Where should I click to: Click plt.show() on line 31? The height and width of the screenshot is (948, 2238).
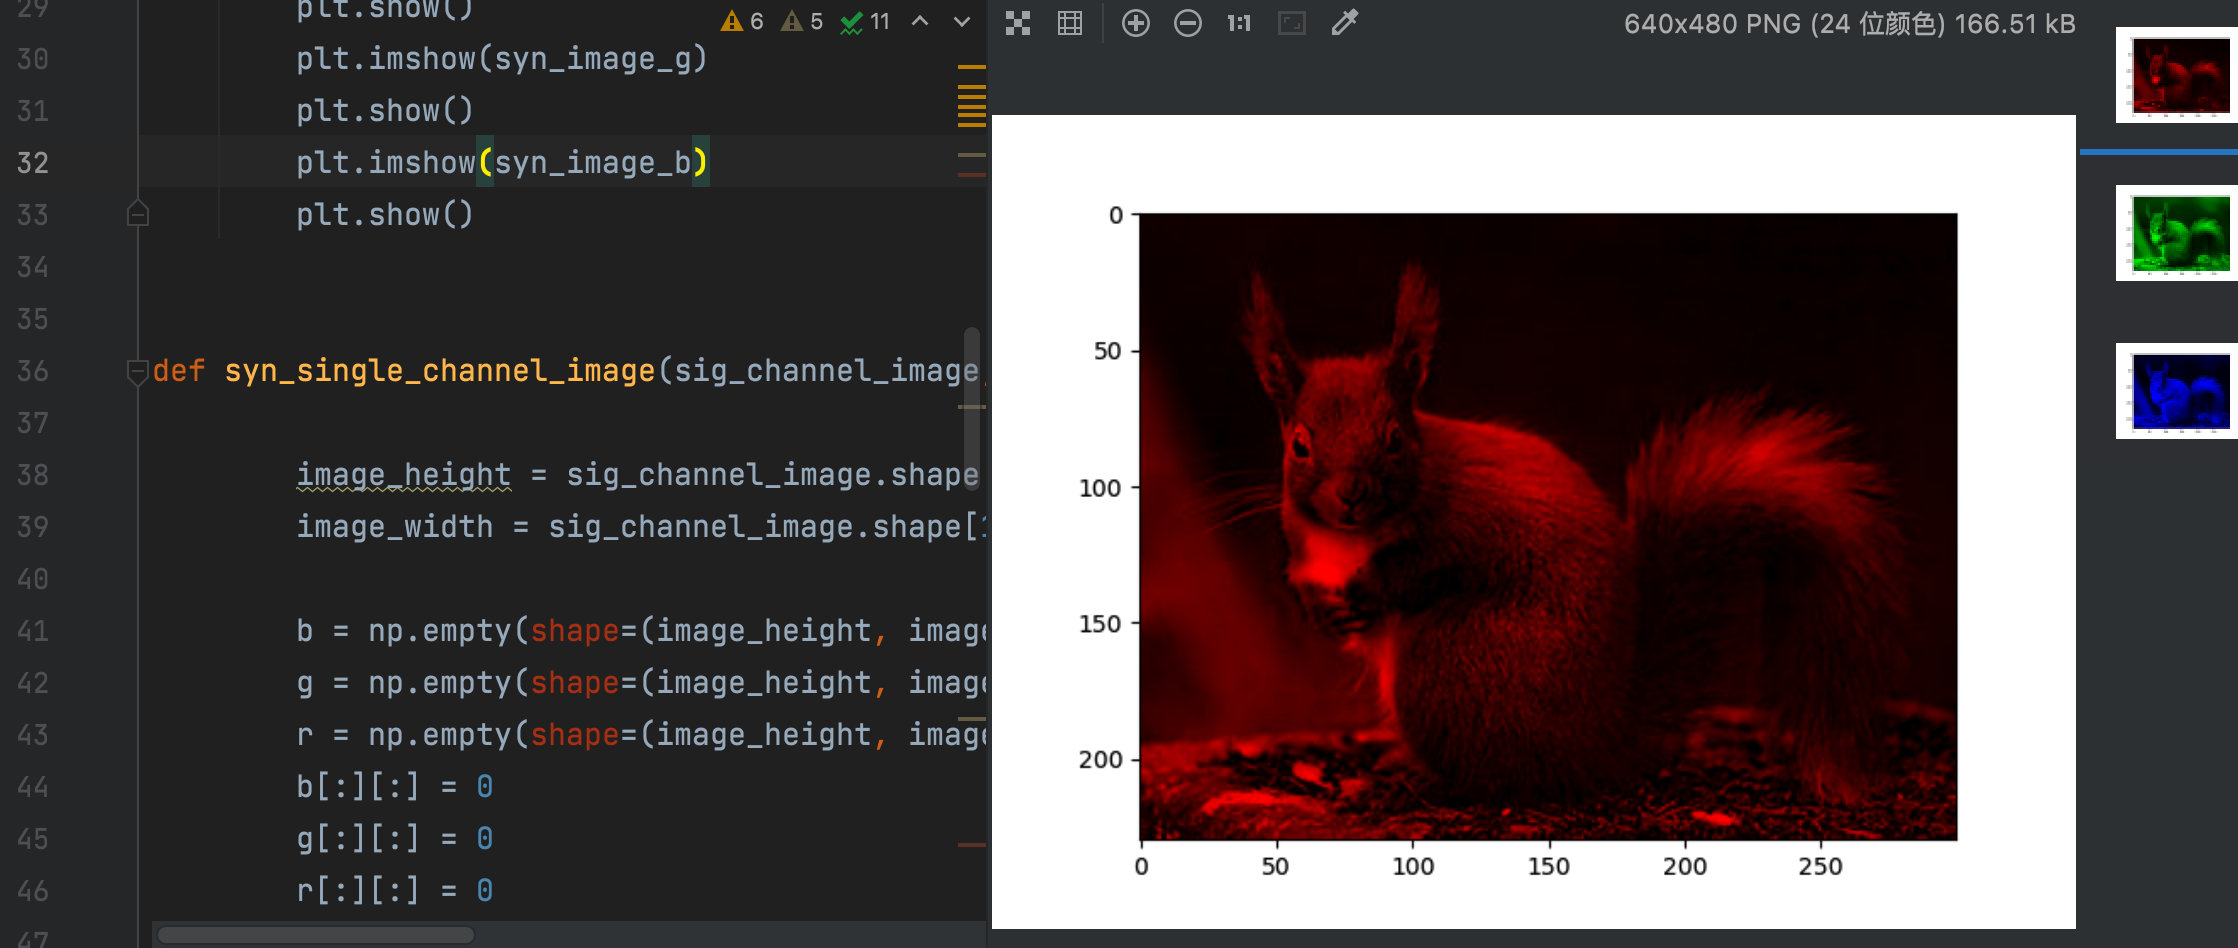point(385,111)
